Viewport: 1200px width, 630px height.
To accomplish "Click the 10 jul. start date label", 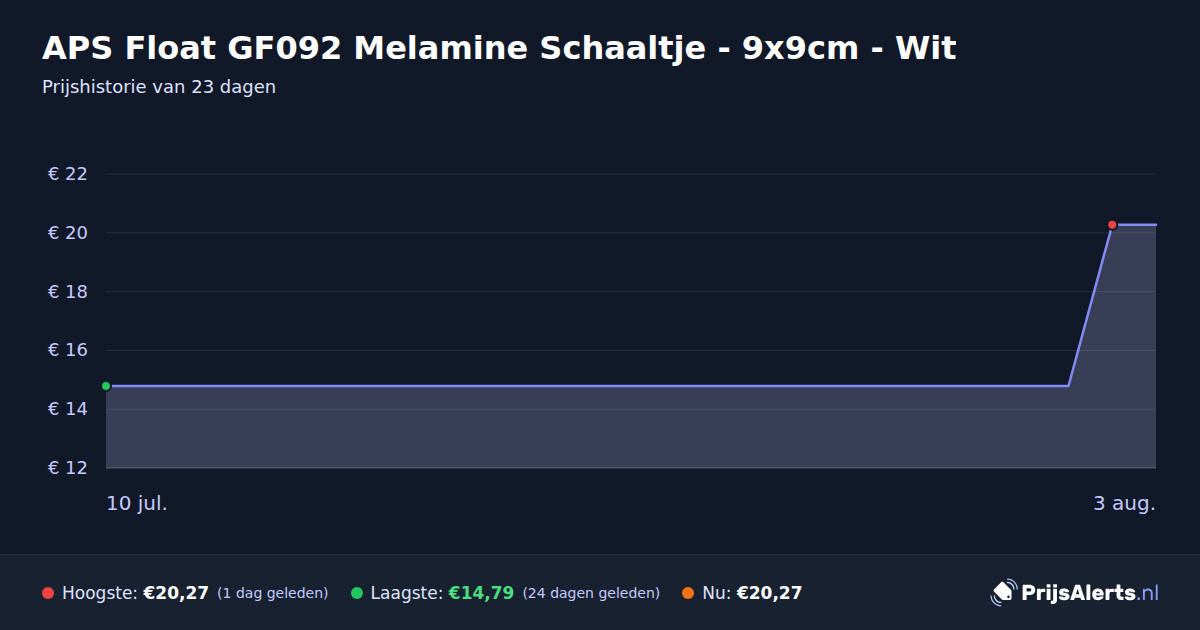I will (x=137, y=503).
